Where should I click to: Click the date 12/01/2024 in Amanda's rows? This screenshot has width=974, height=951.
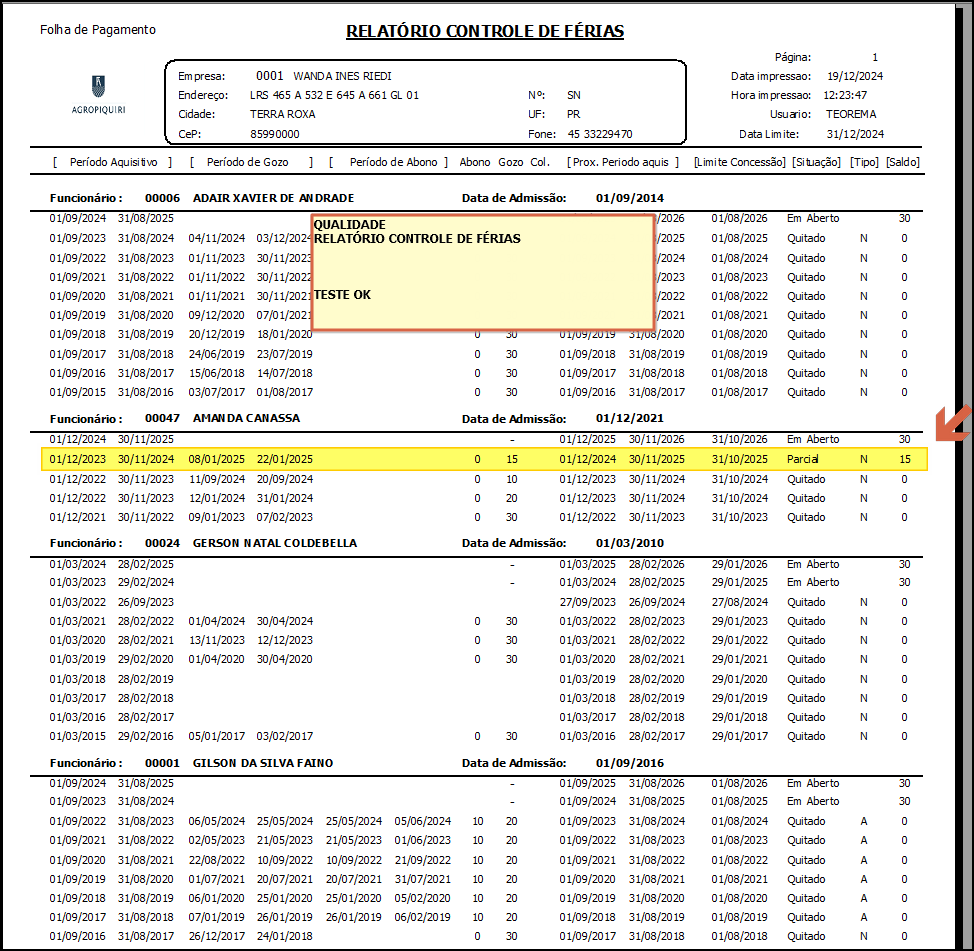click(x=217, y=498)
